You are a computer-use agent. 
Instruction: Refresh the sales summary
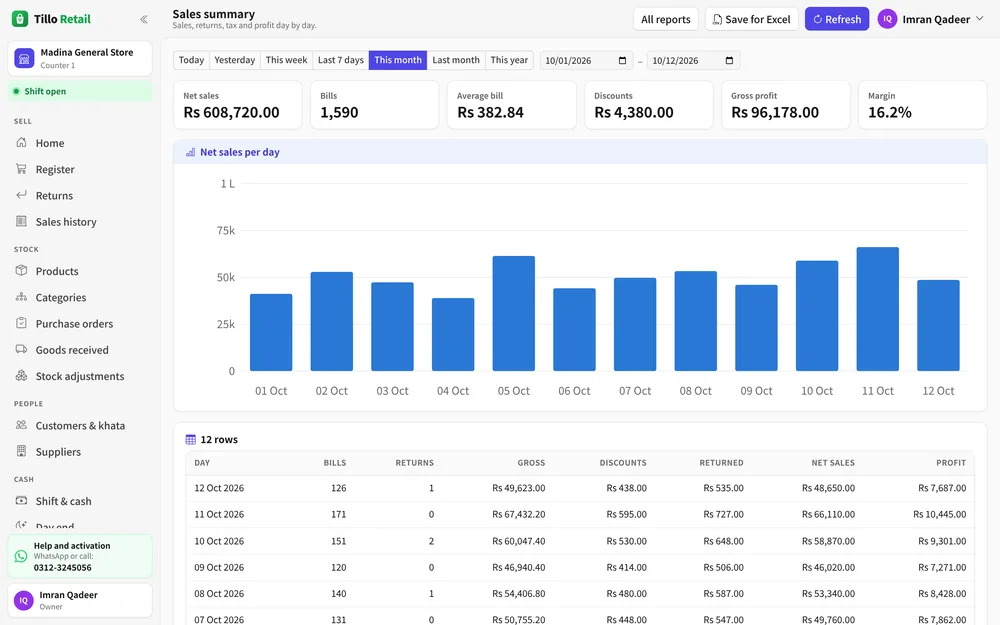[x=837, y=19]
